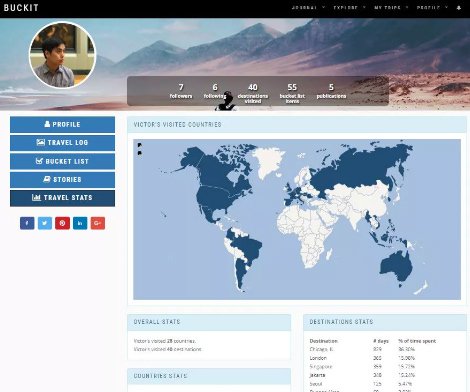
Task: Zoom out on the visited countries map
Action: click(x=140, y=153)
